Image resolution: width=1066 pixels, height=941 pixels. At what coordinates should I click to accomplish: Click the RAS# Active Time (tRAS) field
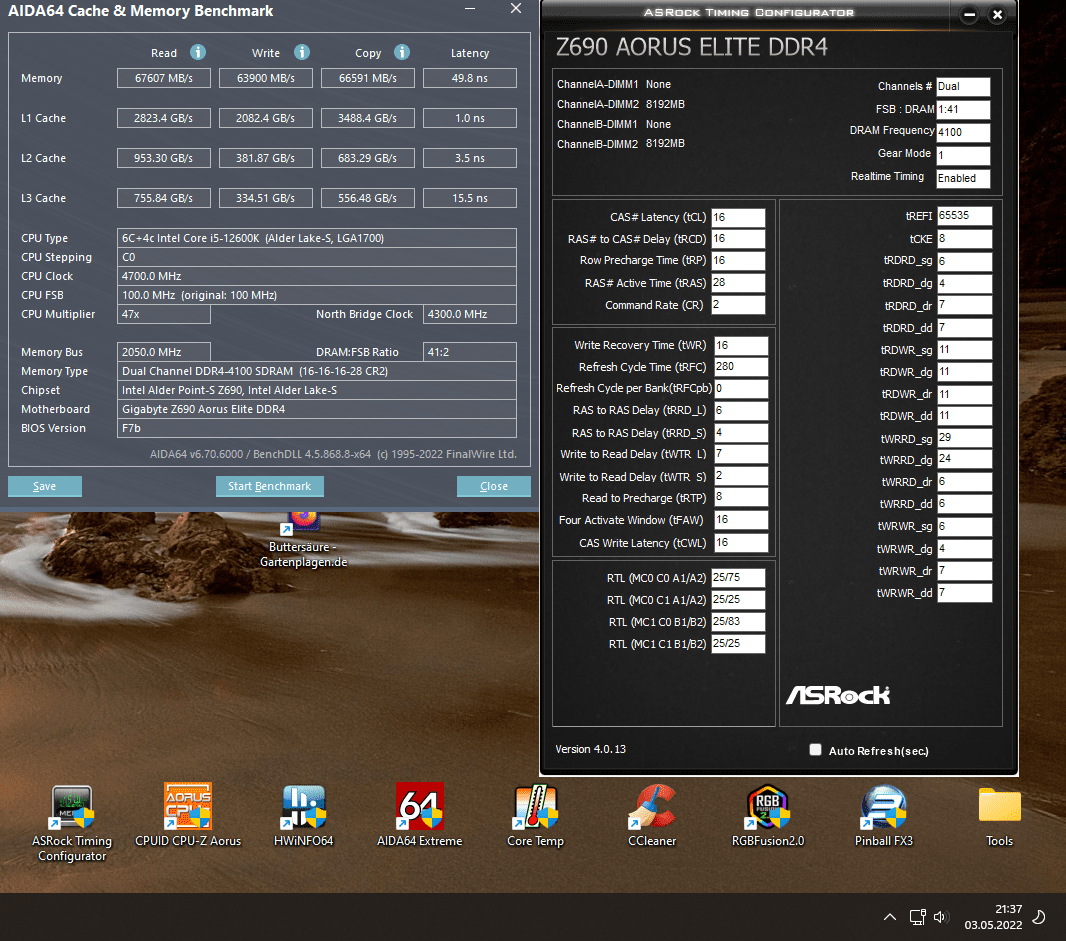738,282
